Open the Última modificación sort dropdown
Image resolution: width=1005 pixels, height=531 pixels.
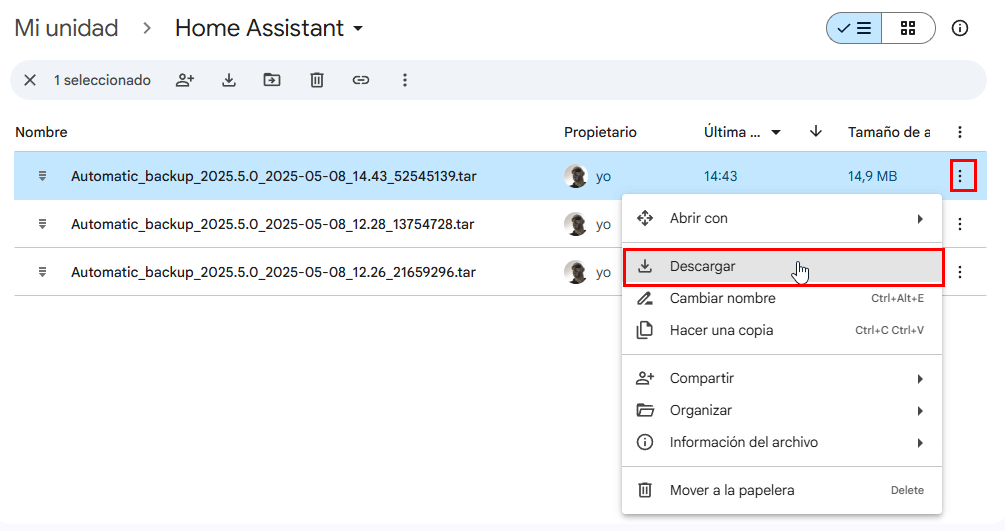tap(775, 132)
